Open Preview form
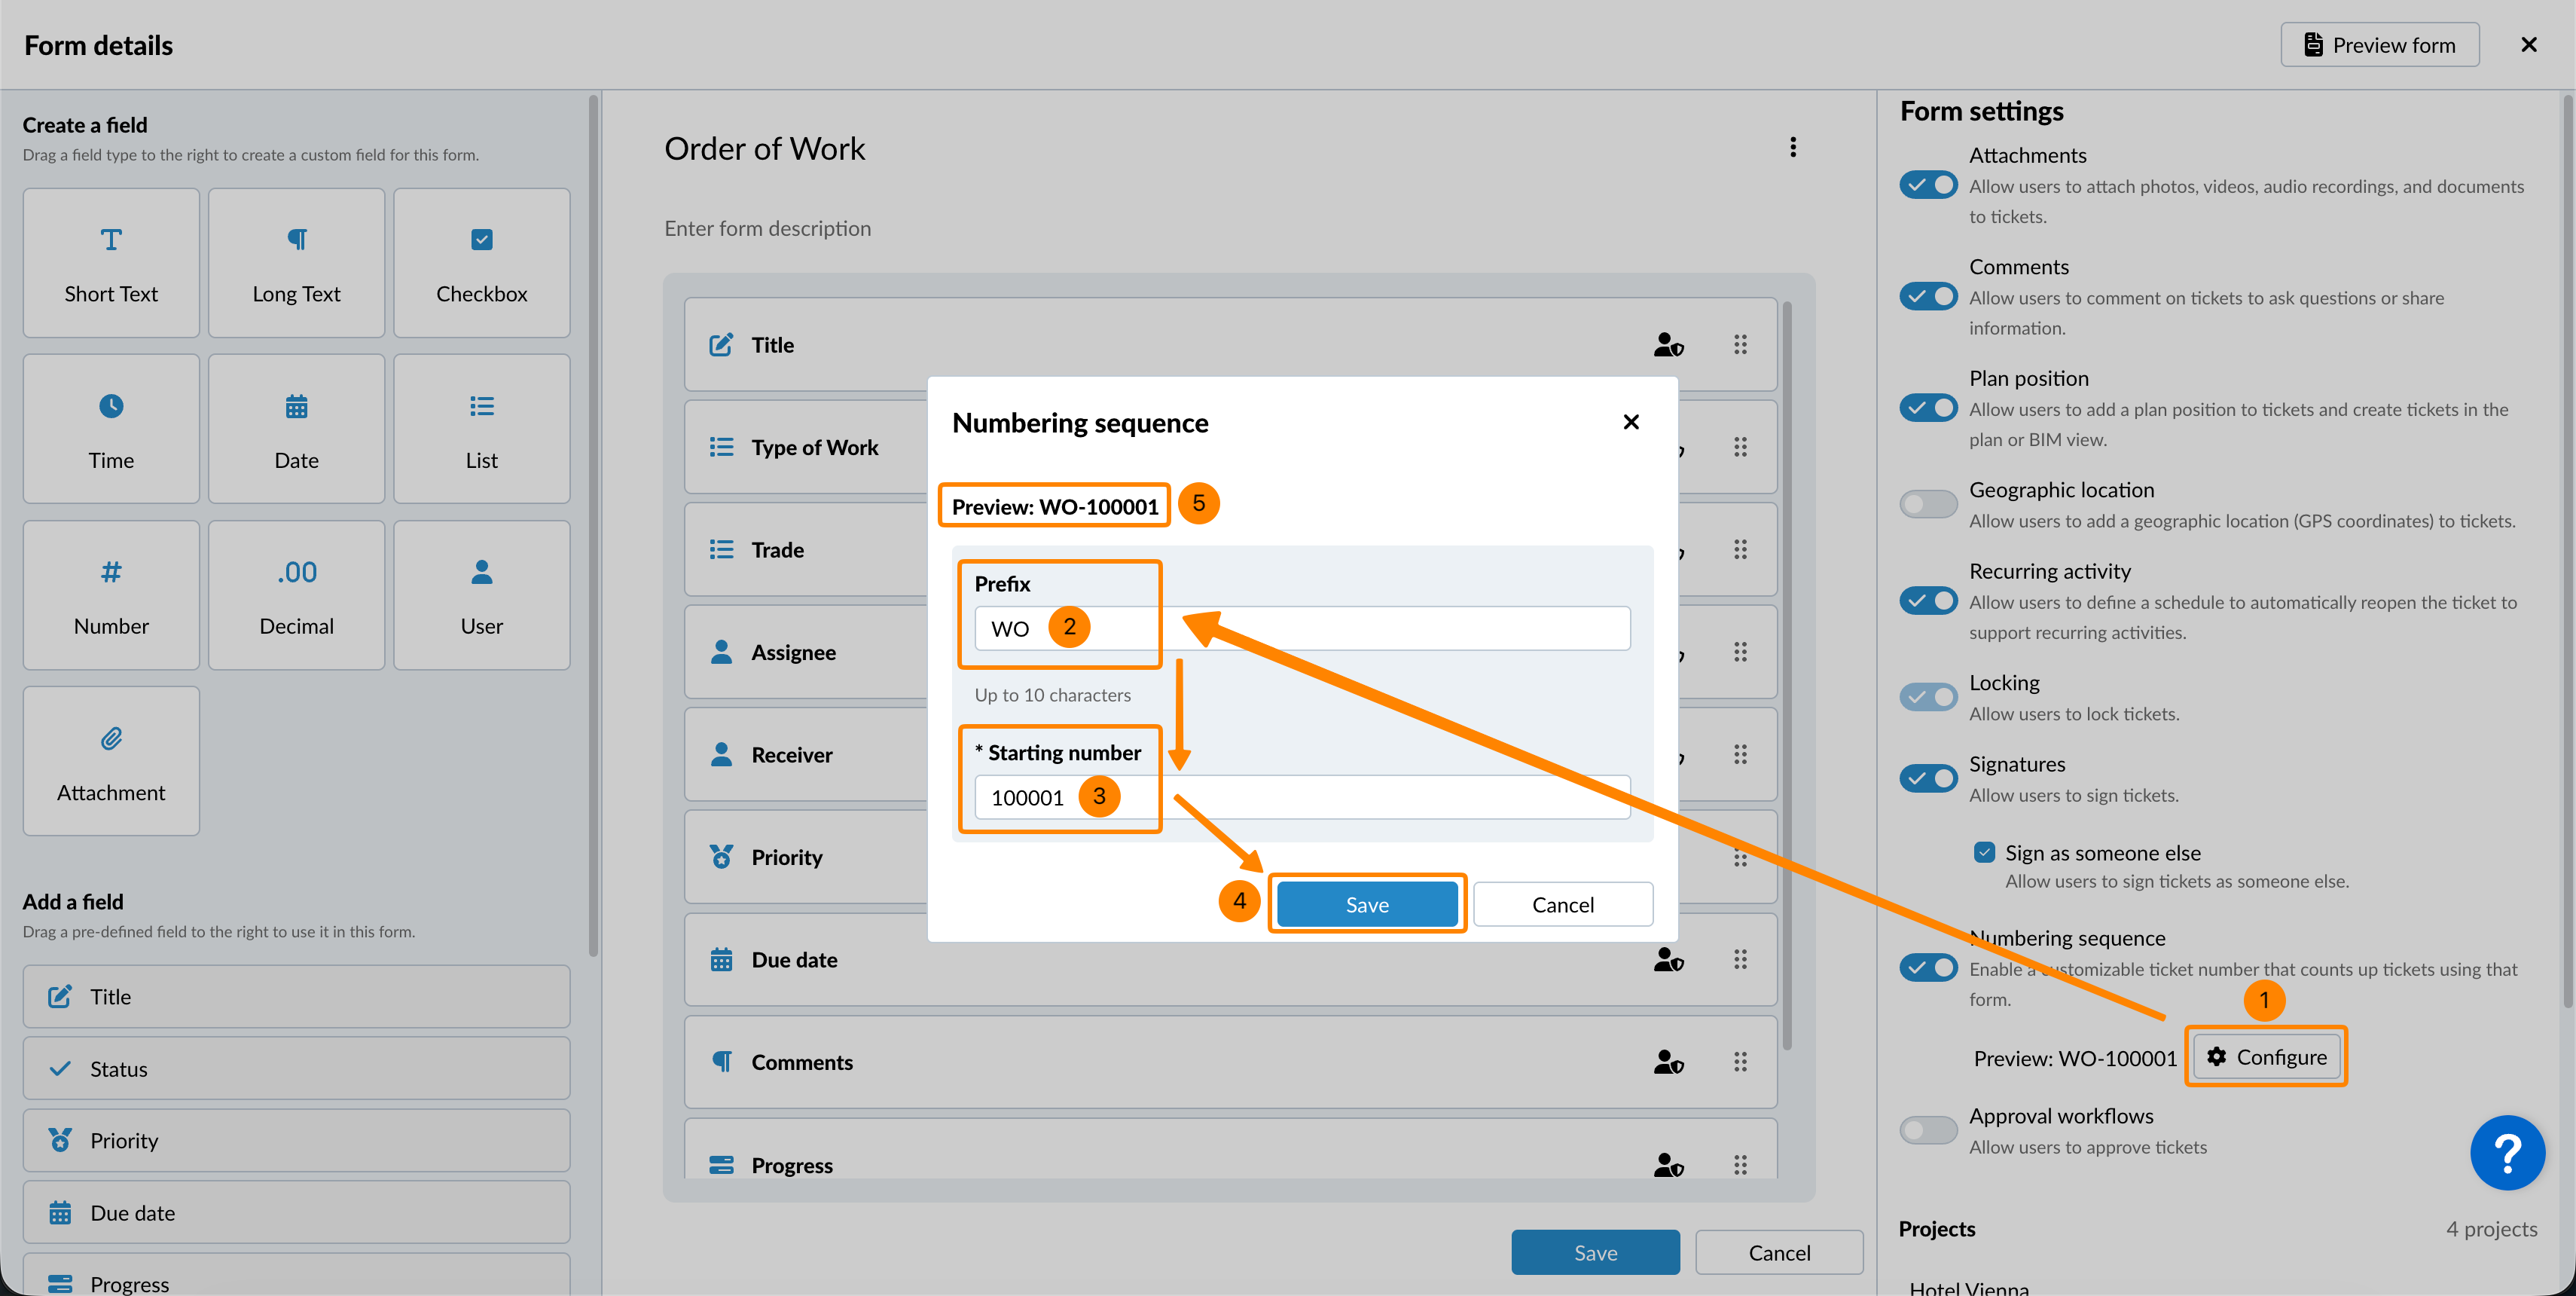 coord(2379,45)
